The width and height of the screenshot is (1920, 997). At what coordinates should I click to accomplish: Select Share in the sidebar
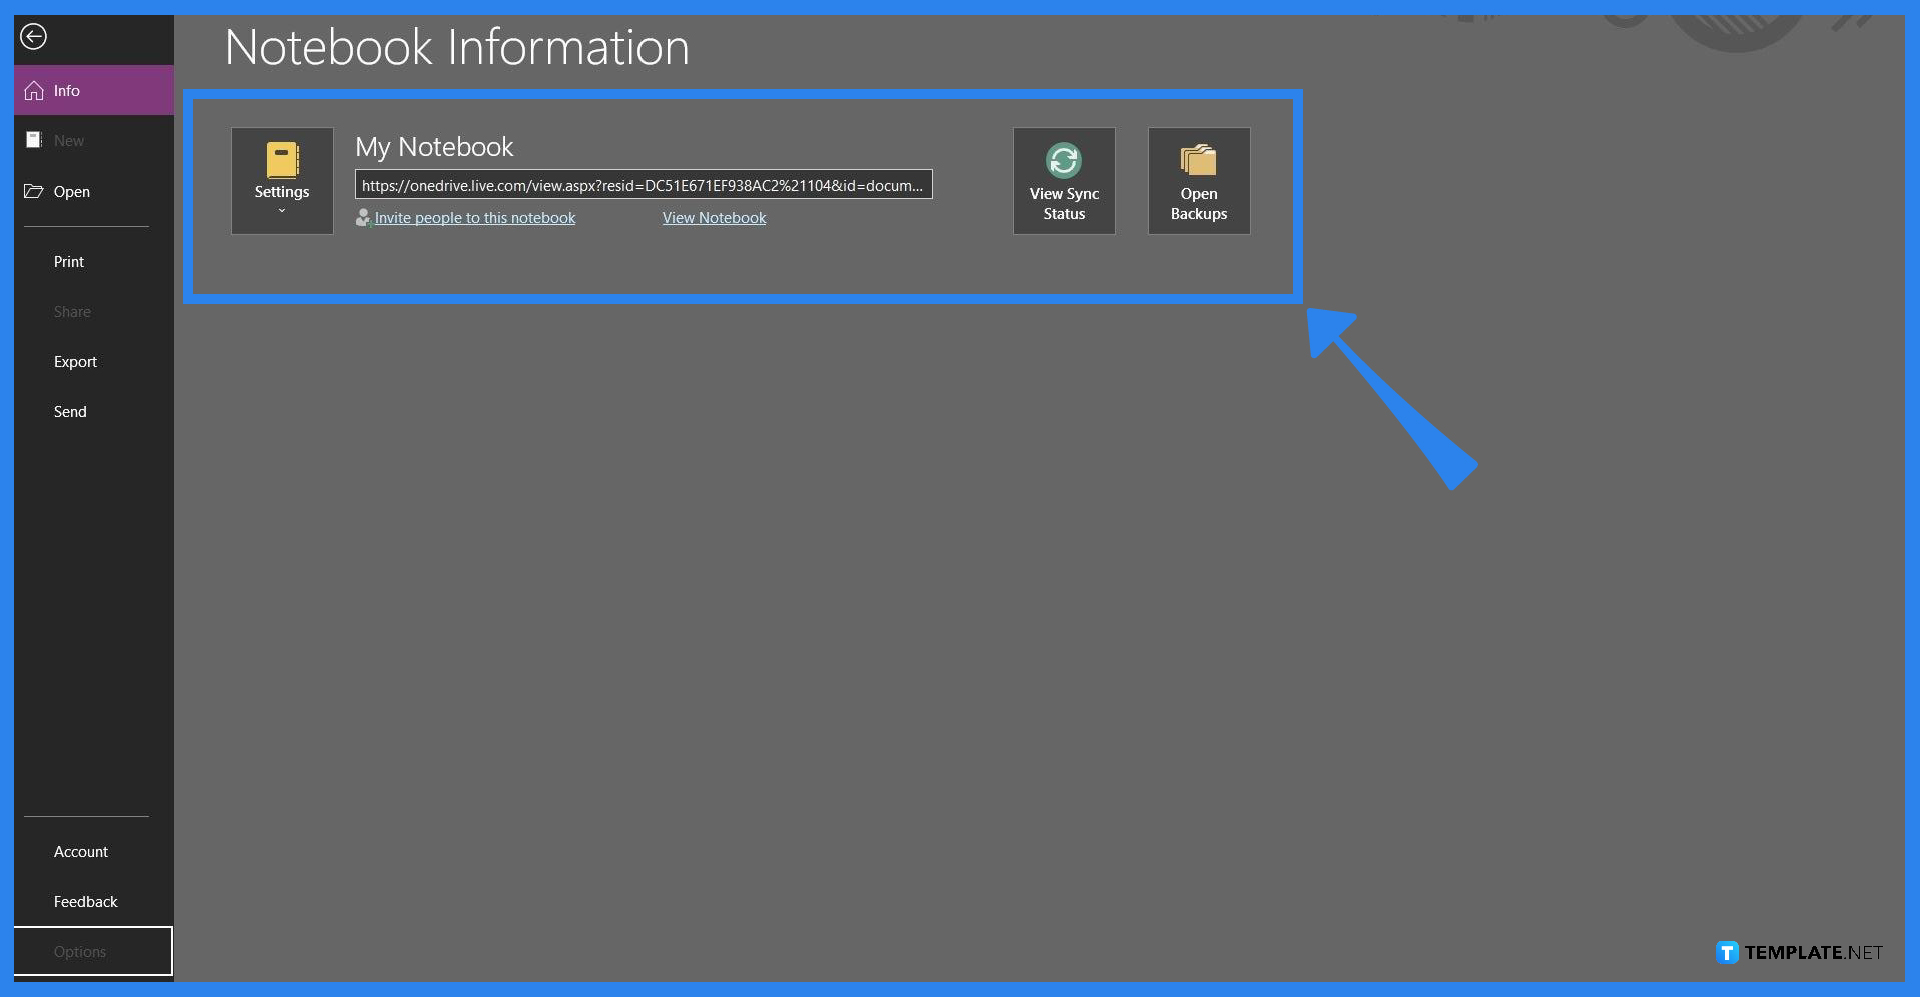click(72, 312)
